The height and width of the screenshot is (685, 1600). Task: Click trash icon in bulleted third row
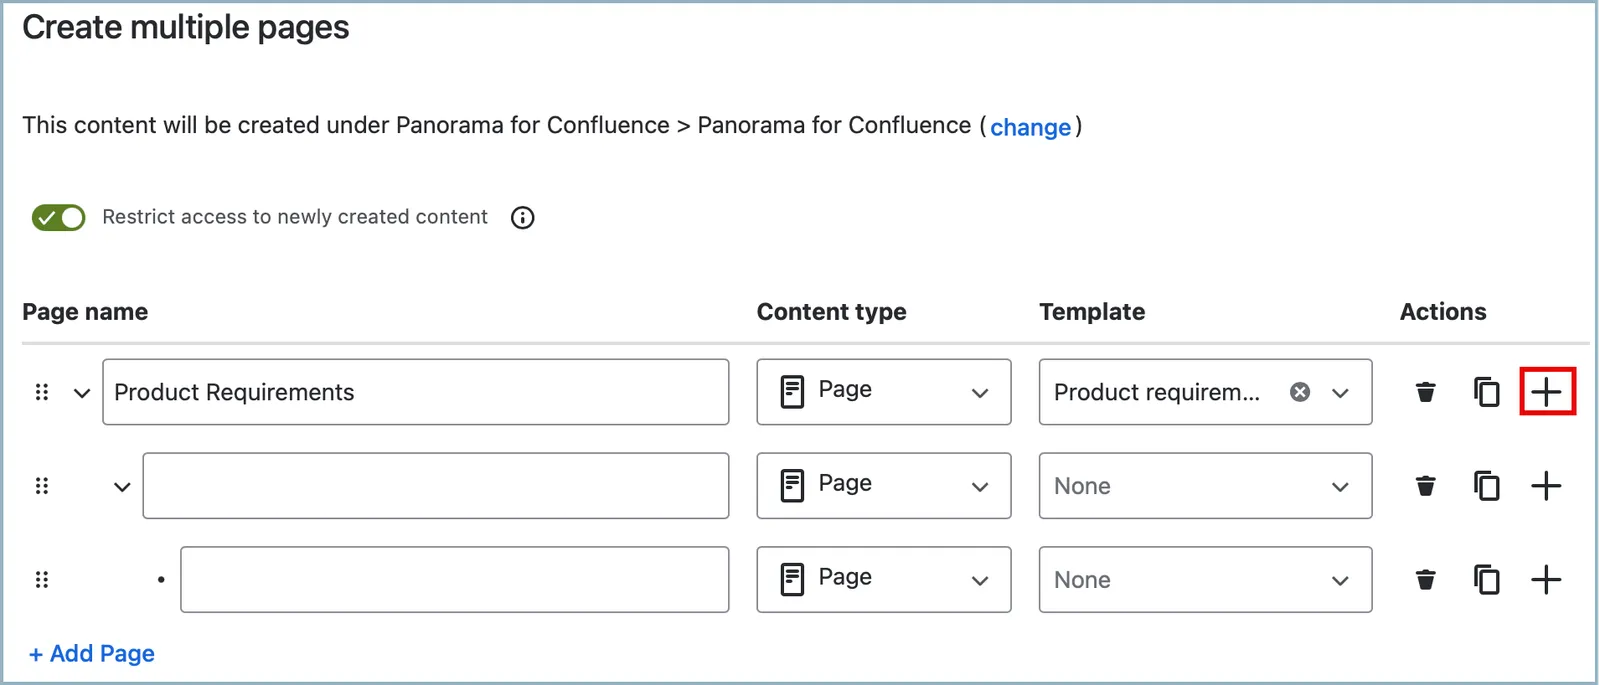(1426, 580)
